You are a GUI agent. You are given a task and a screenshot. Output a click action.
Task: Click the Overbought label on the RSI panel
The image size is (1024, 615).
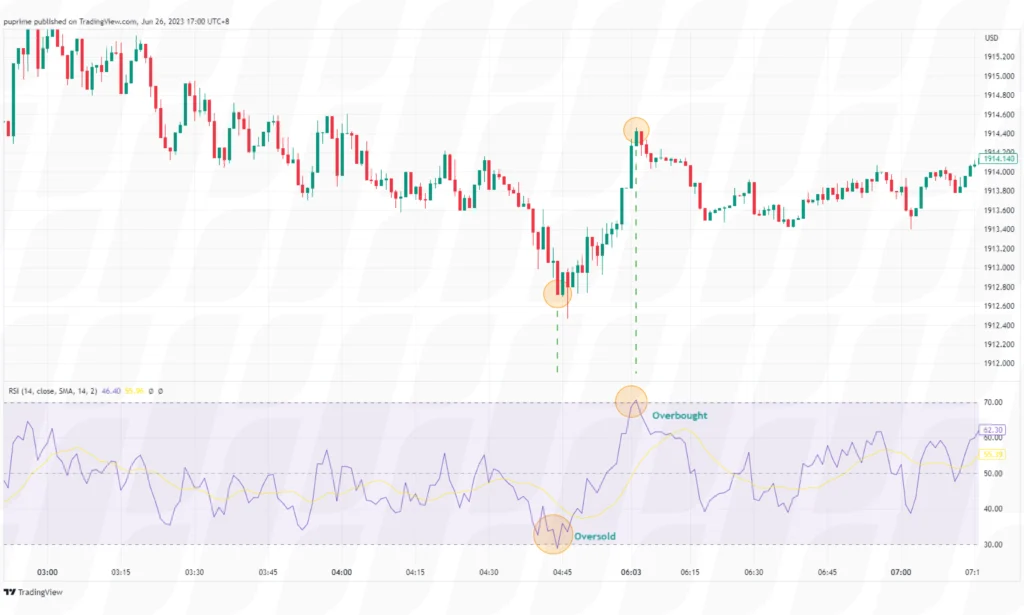(679, 413)
